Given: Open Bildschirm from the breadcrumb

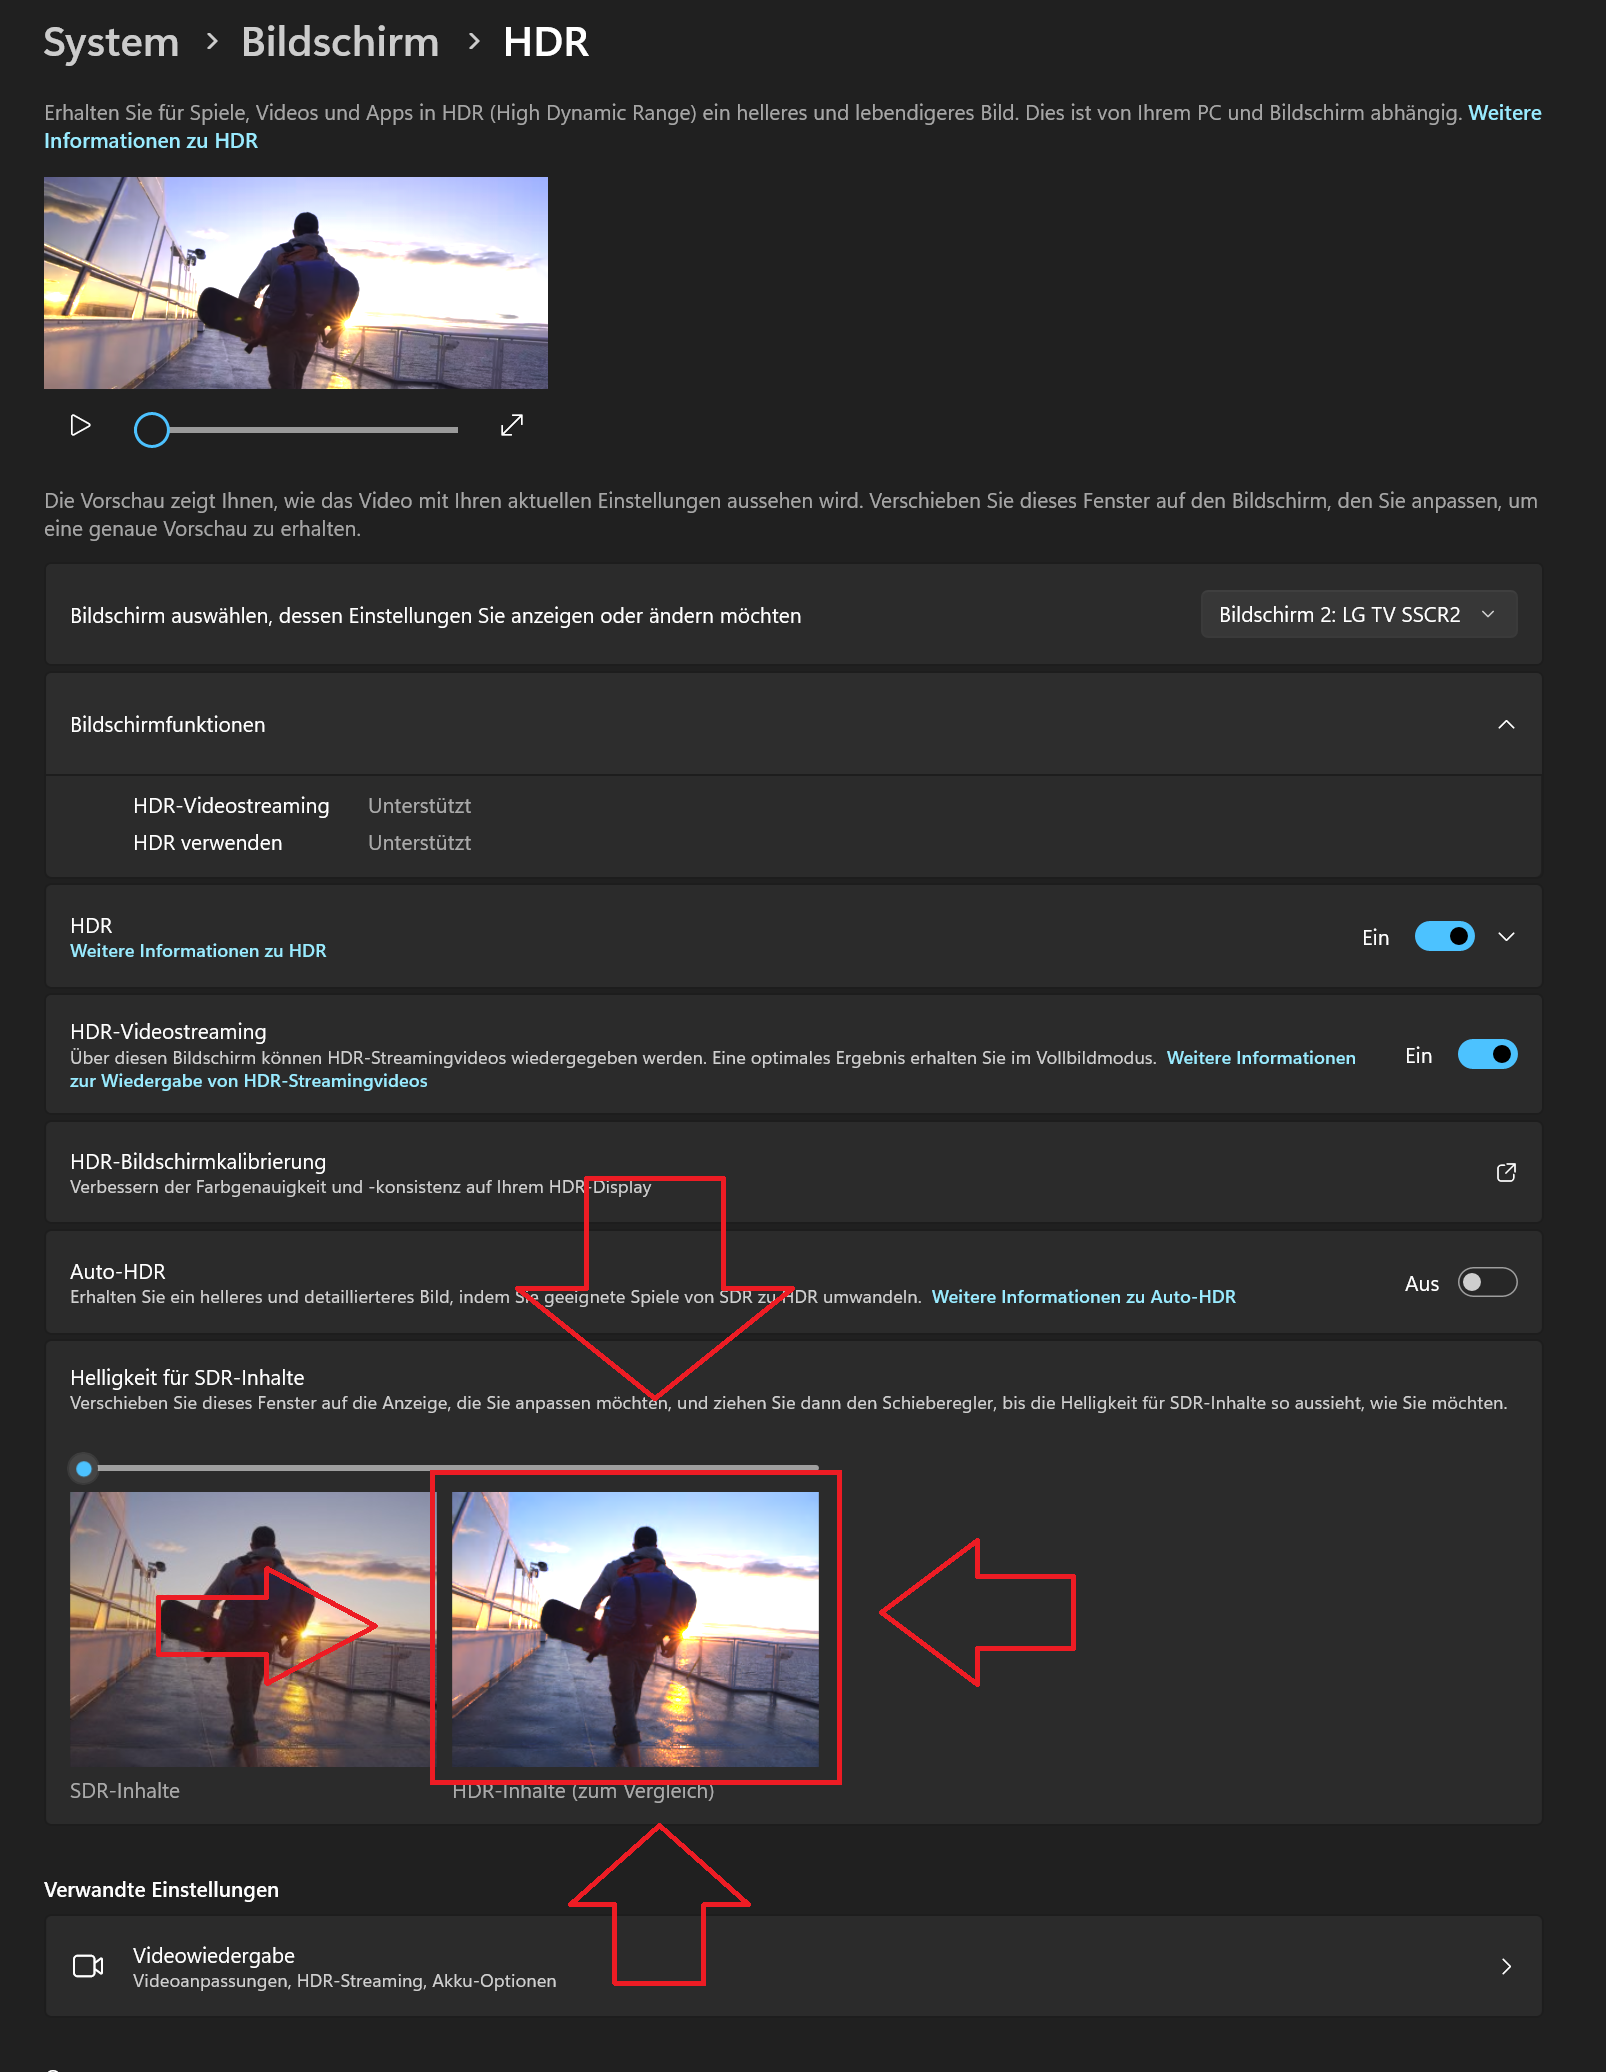Looking at the screenshot, I should coord(340,41).
